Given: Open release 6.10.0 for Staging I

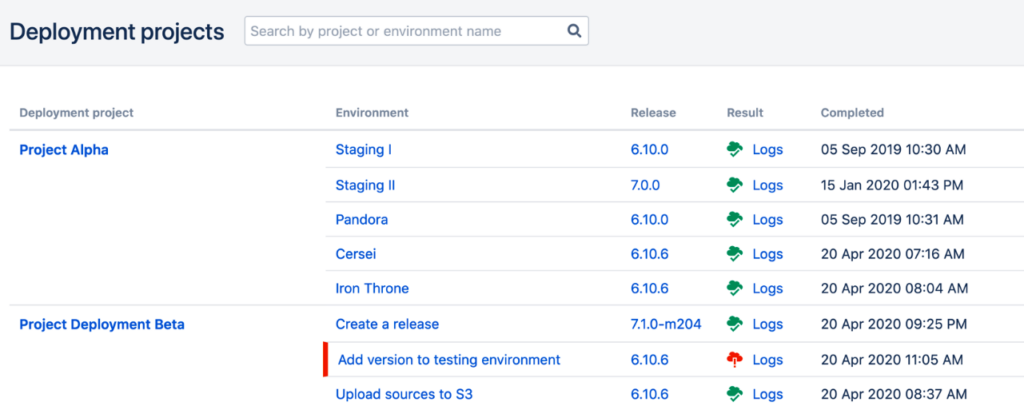Looking at the screenshot, I should pos(650,149).
